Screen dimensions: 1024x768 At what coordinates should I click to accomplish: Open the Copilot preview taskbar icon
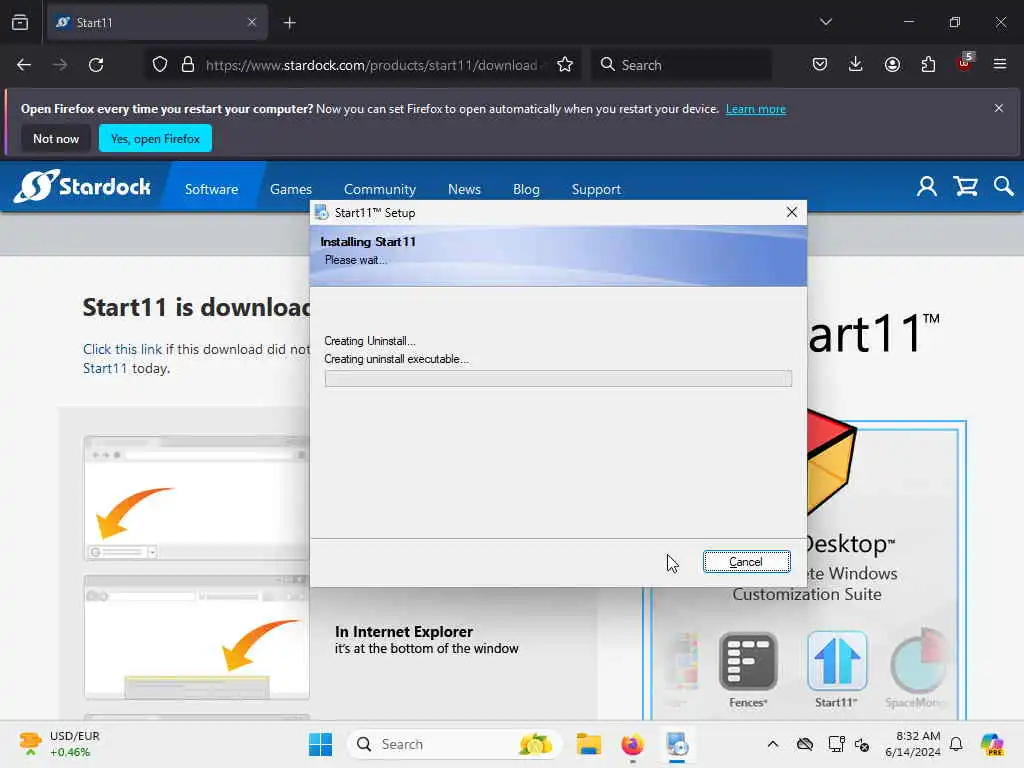991,744
